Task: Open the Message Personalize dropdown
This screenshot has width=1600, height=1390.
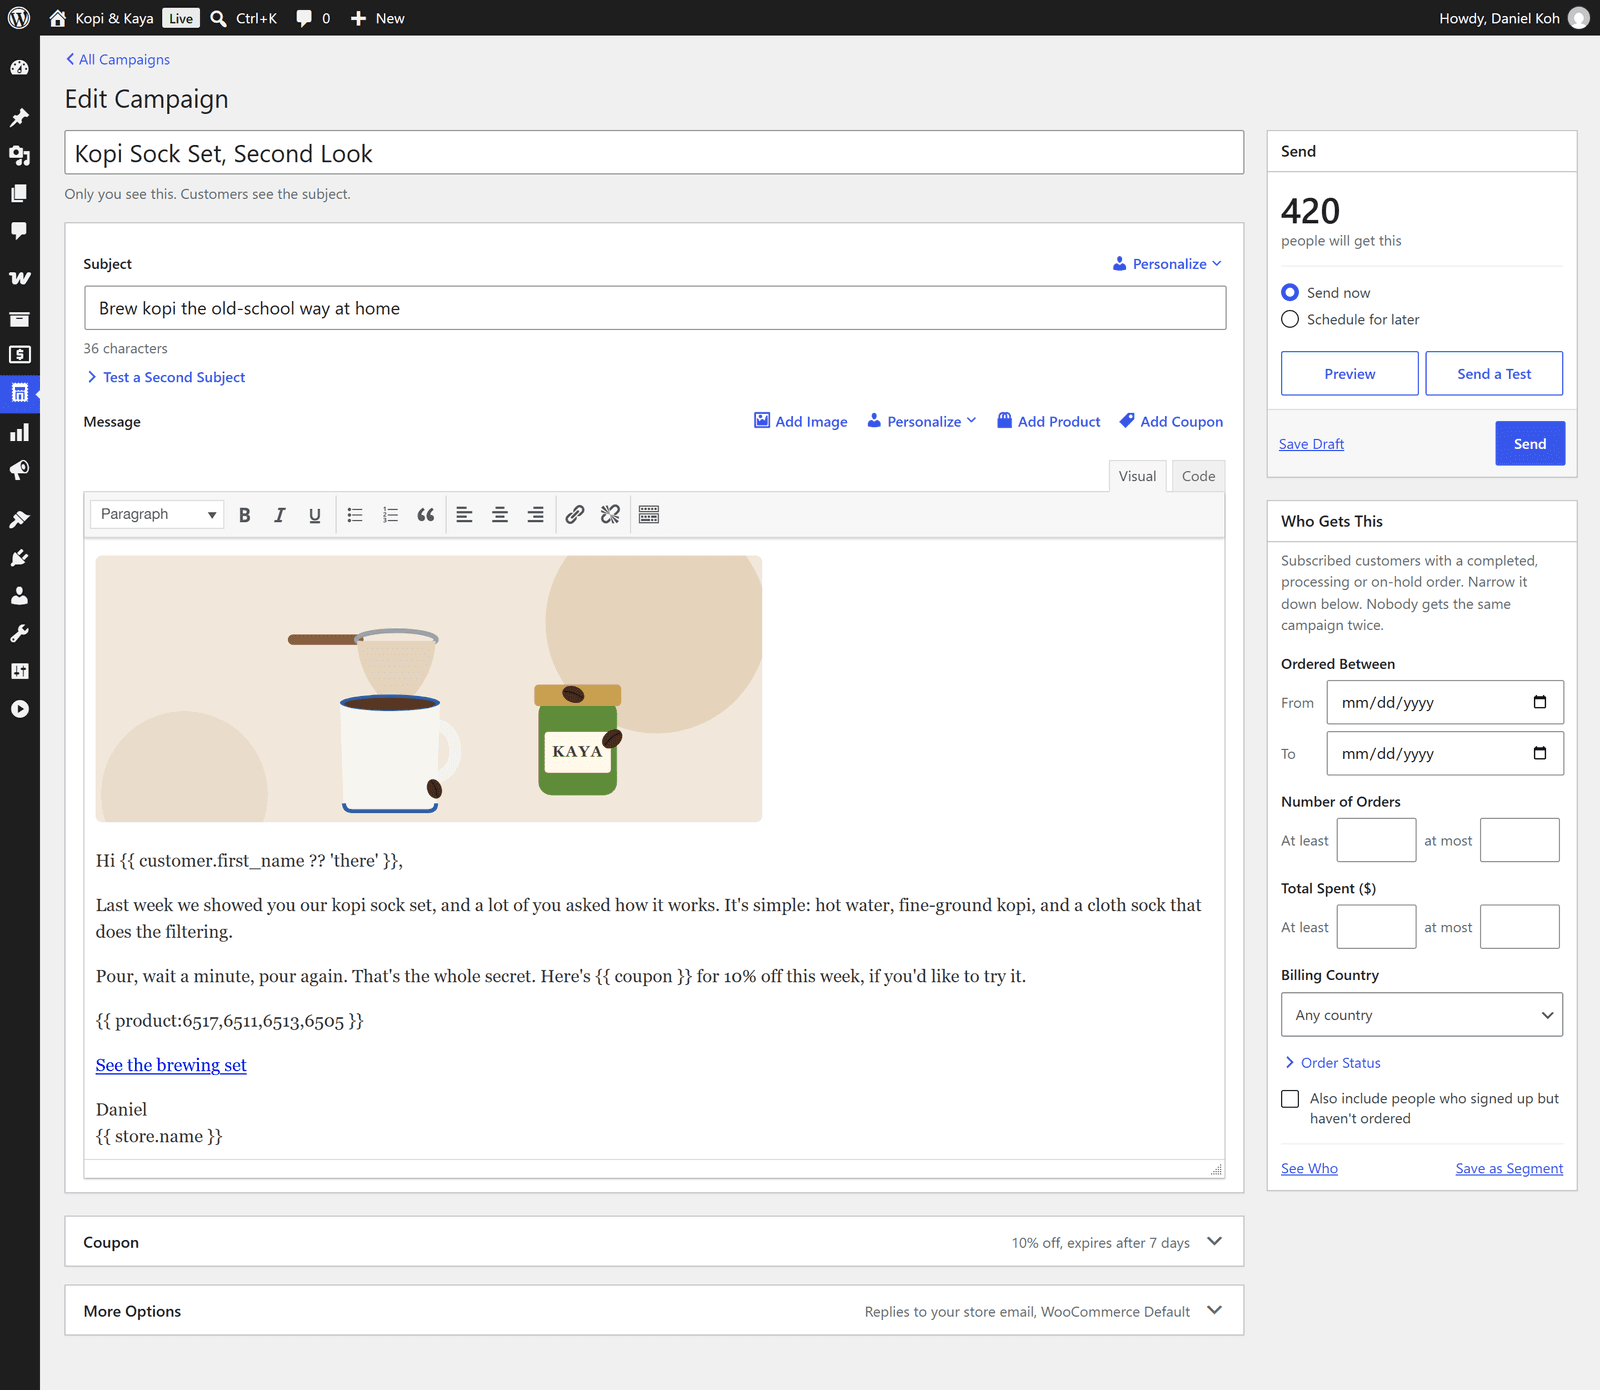Action: pyautogui.click(x=921, y=421)
